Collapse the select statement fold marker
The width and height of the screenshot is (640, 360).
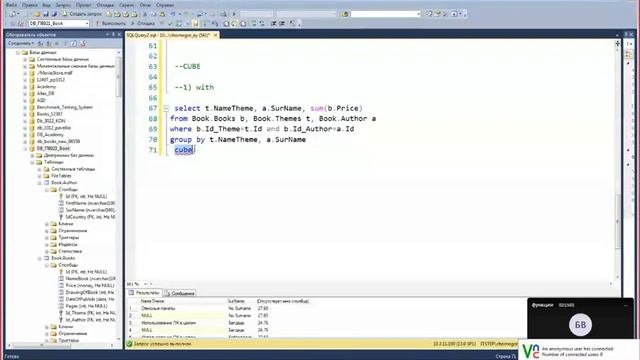166,108
